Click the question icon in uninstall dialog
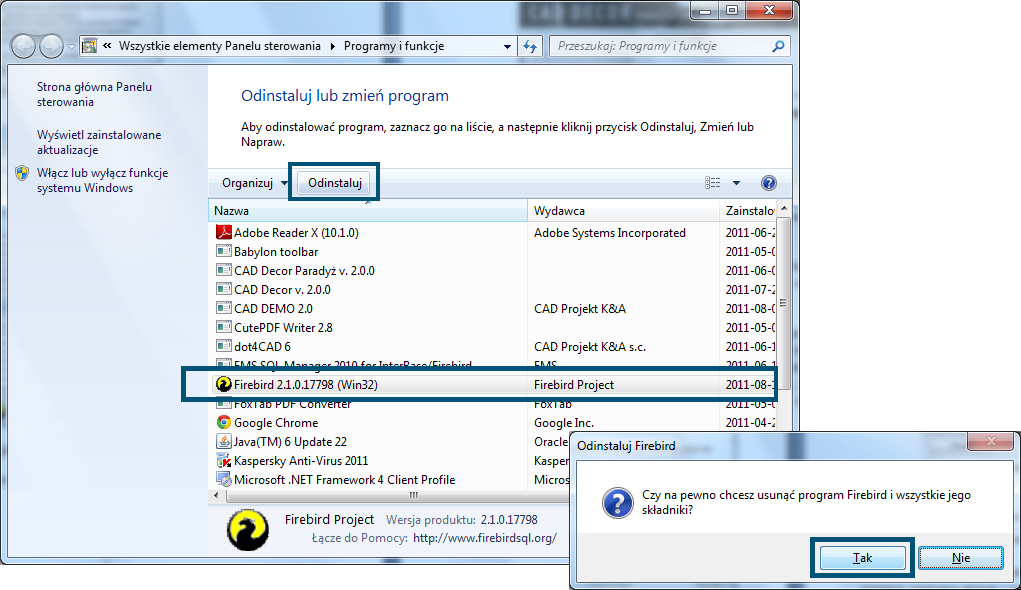This screenshot has width=1021, height=590. (617, 503)
